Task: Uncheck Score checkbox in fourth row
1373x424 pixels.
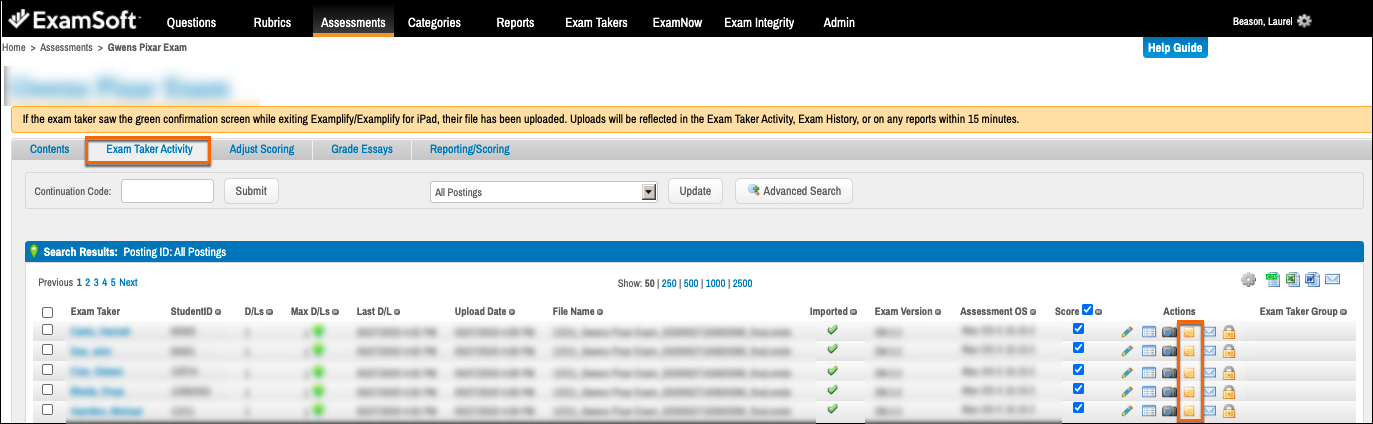Action: (1077, 388)
